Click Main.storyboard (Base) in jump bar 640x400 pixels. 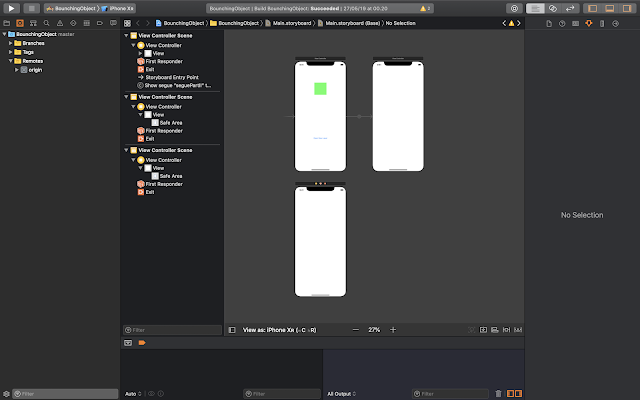(x=349, y=23)
